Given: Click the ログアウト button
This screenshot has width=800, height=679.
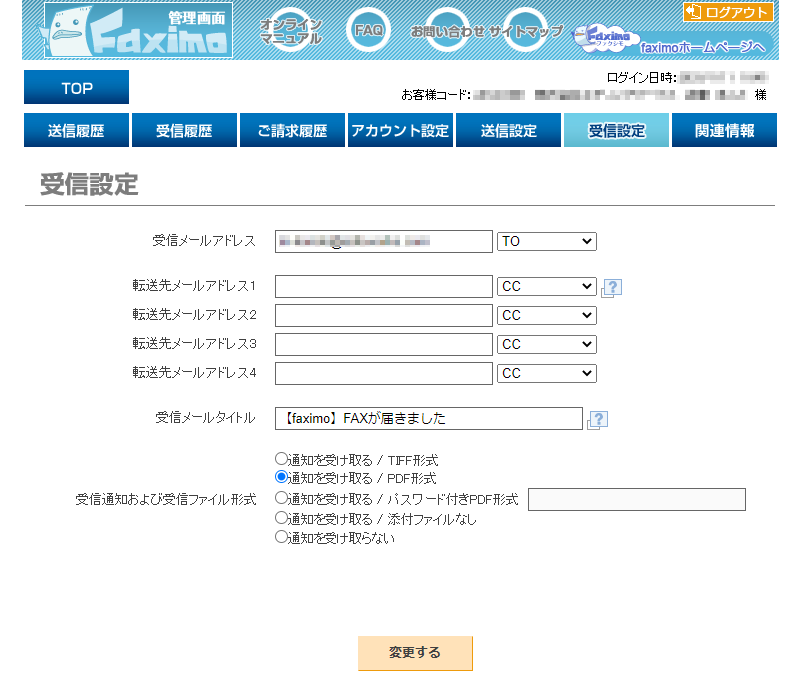Looking at the screenshot, I should (x=728, y=12).
